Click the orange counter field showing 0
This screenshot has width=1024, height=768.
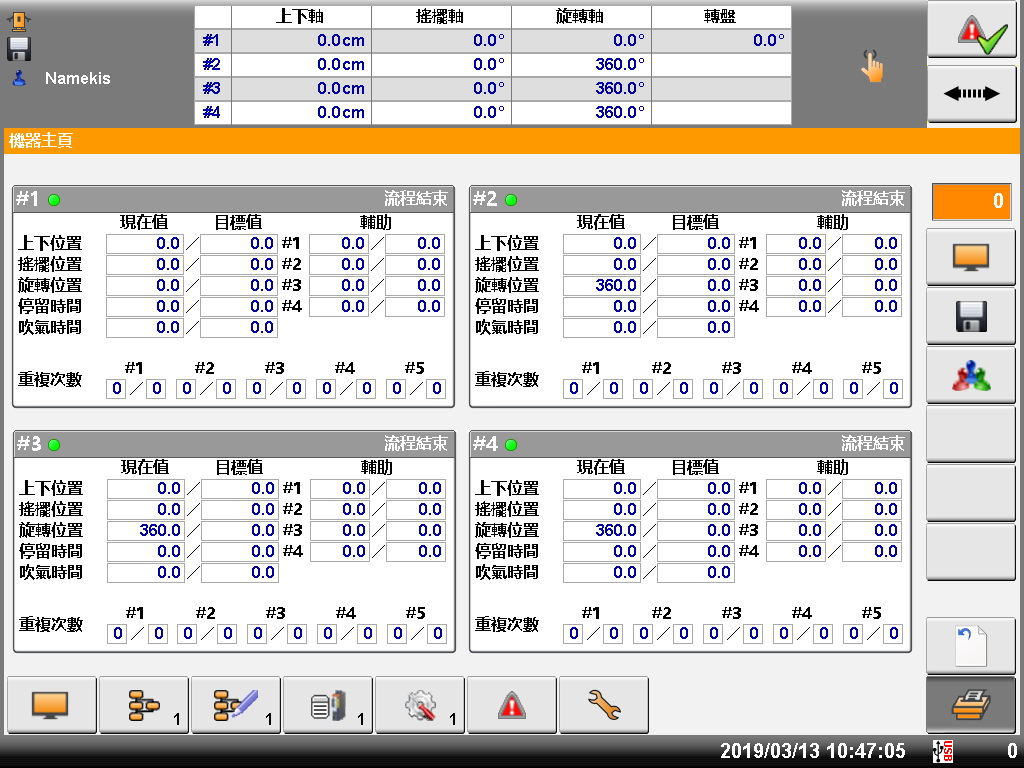(970, 202)
